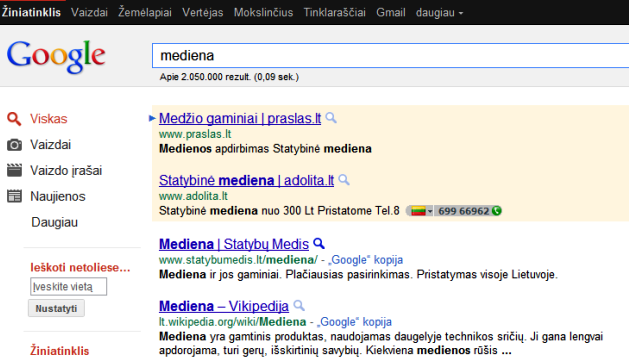Click the clapperboard icon next to Vaizdo įrašai

pos(14,170)
